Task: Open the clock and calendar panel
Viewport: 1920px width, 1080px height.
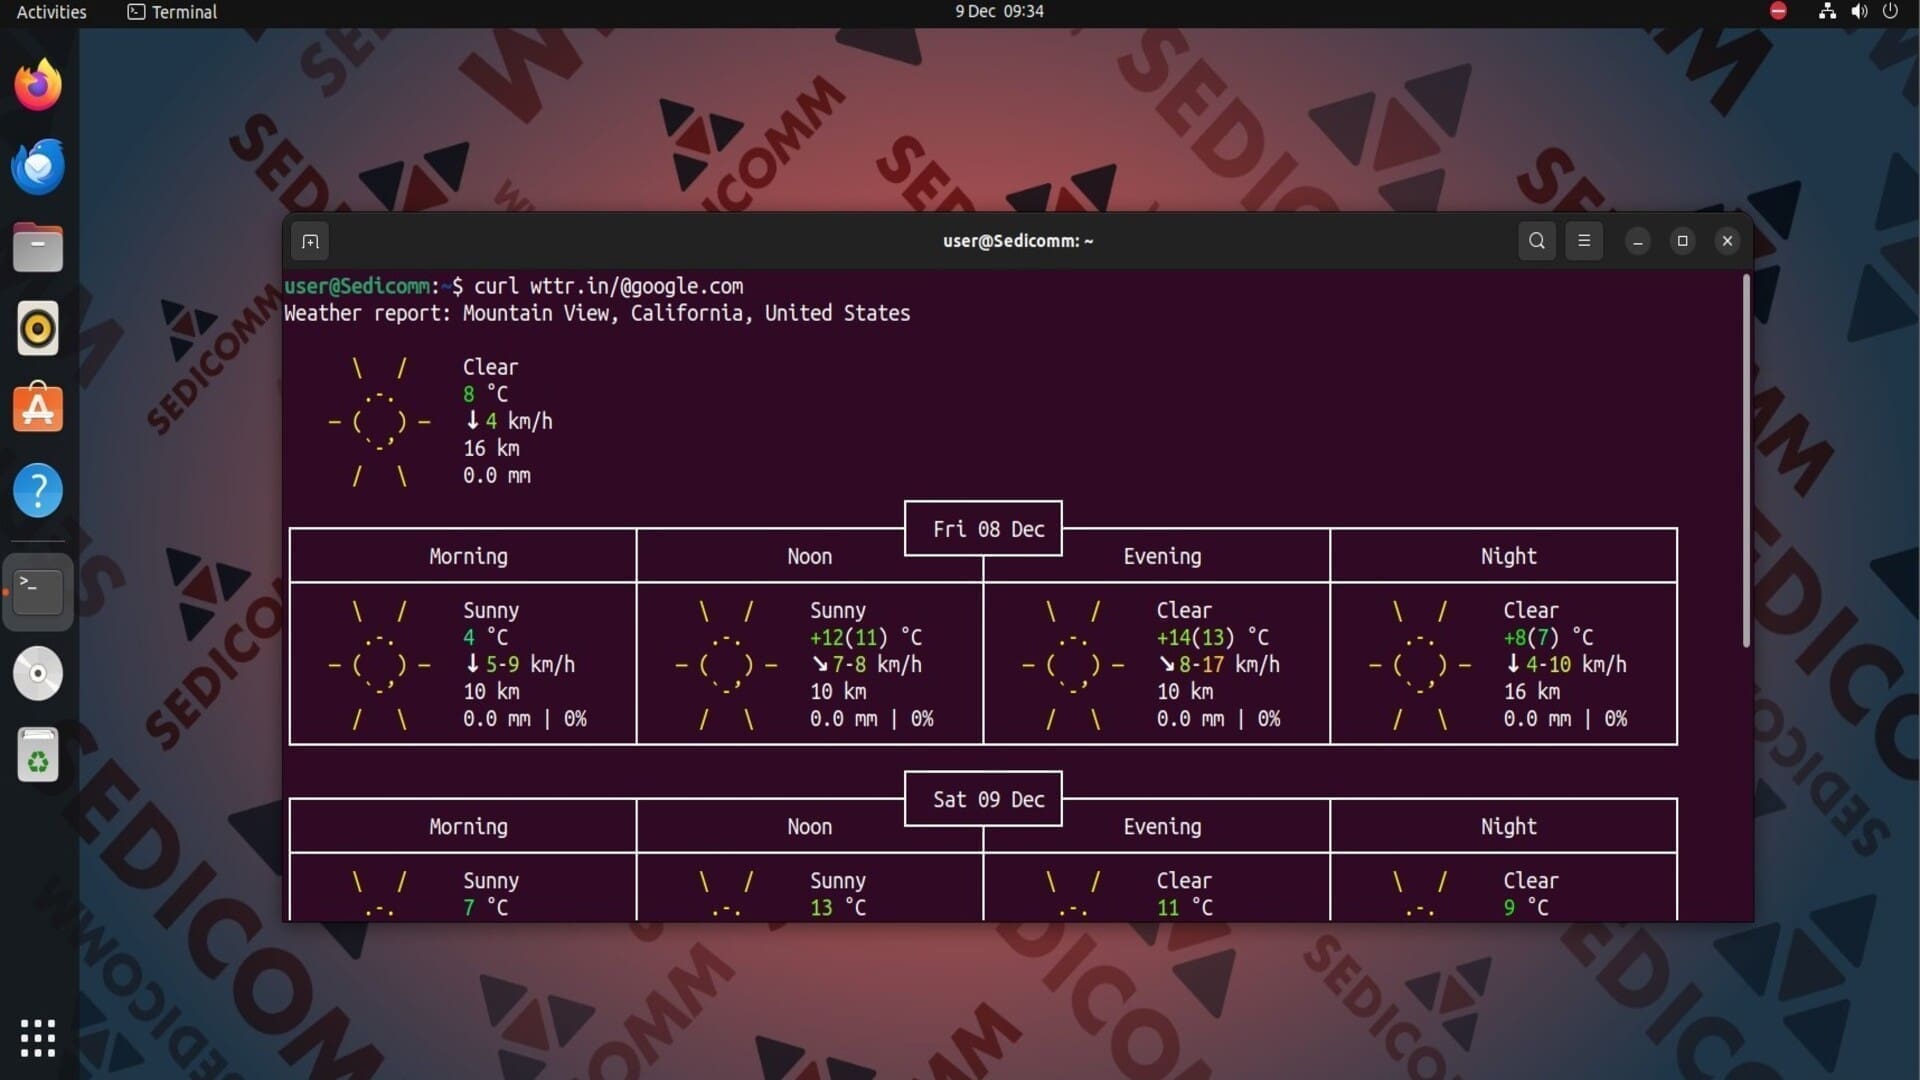Action: point(999,12)
